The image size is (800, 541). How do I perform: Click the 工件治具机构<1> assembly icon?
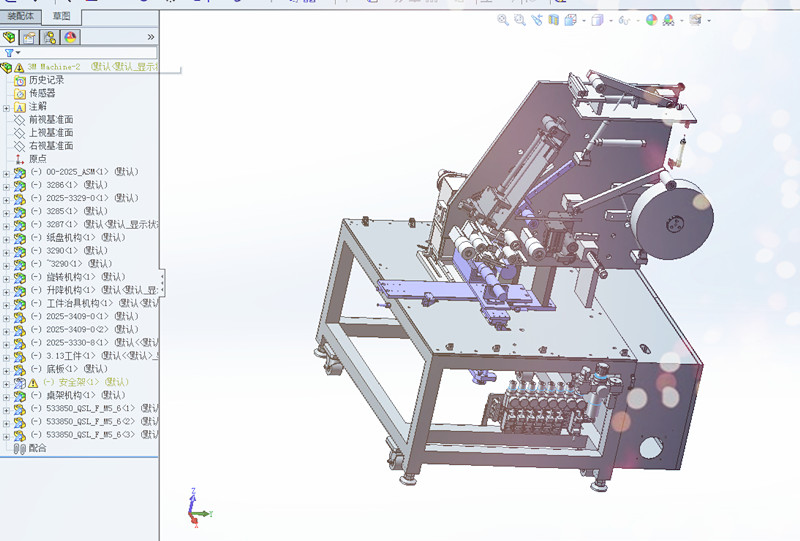click(19, 304)
